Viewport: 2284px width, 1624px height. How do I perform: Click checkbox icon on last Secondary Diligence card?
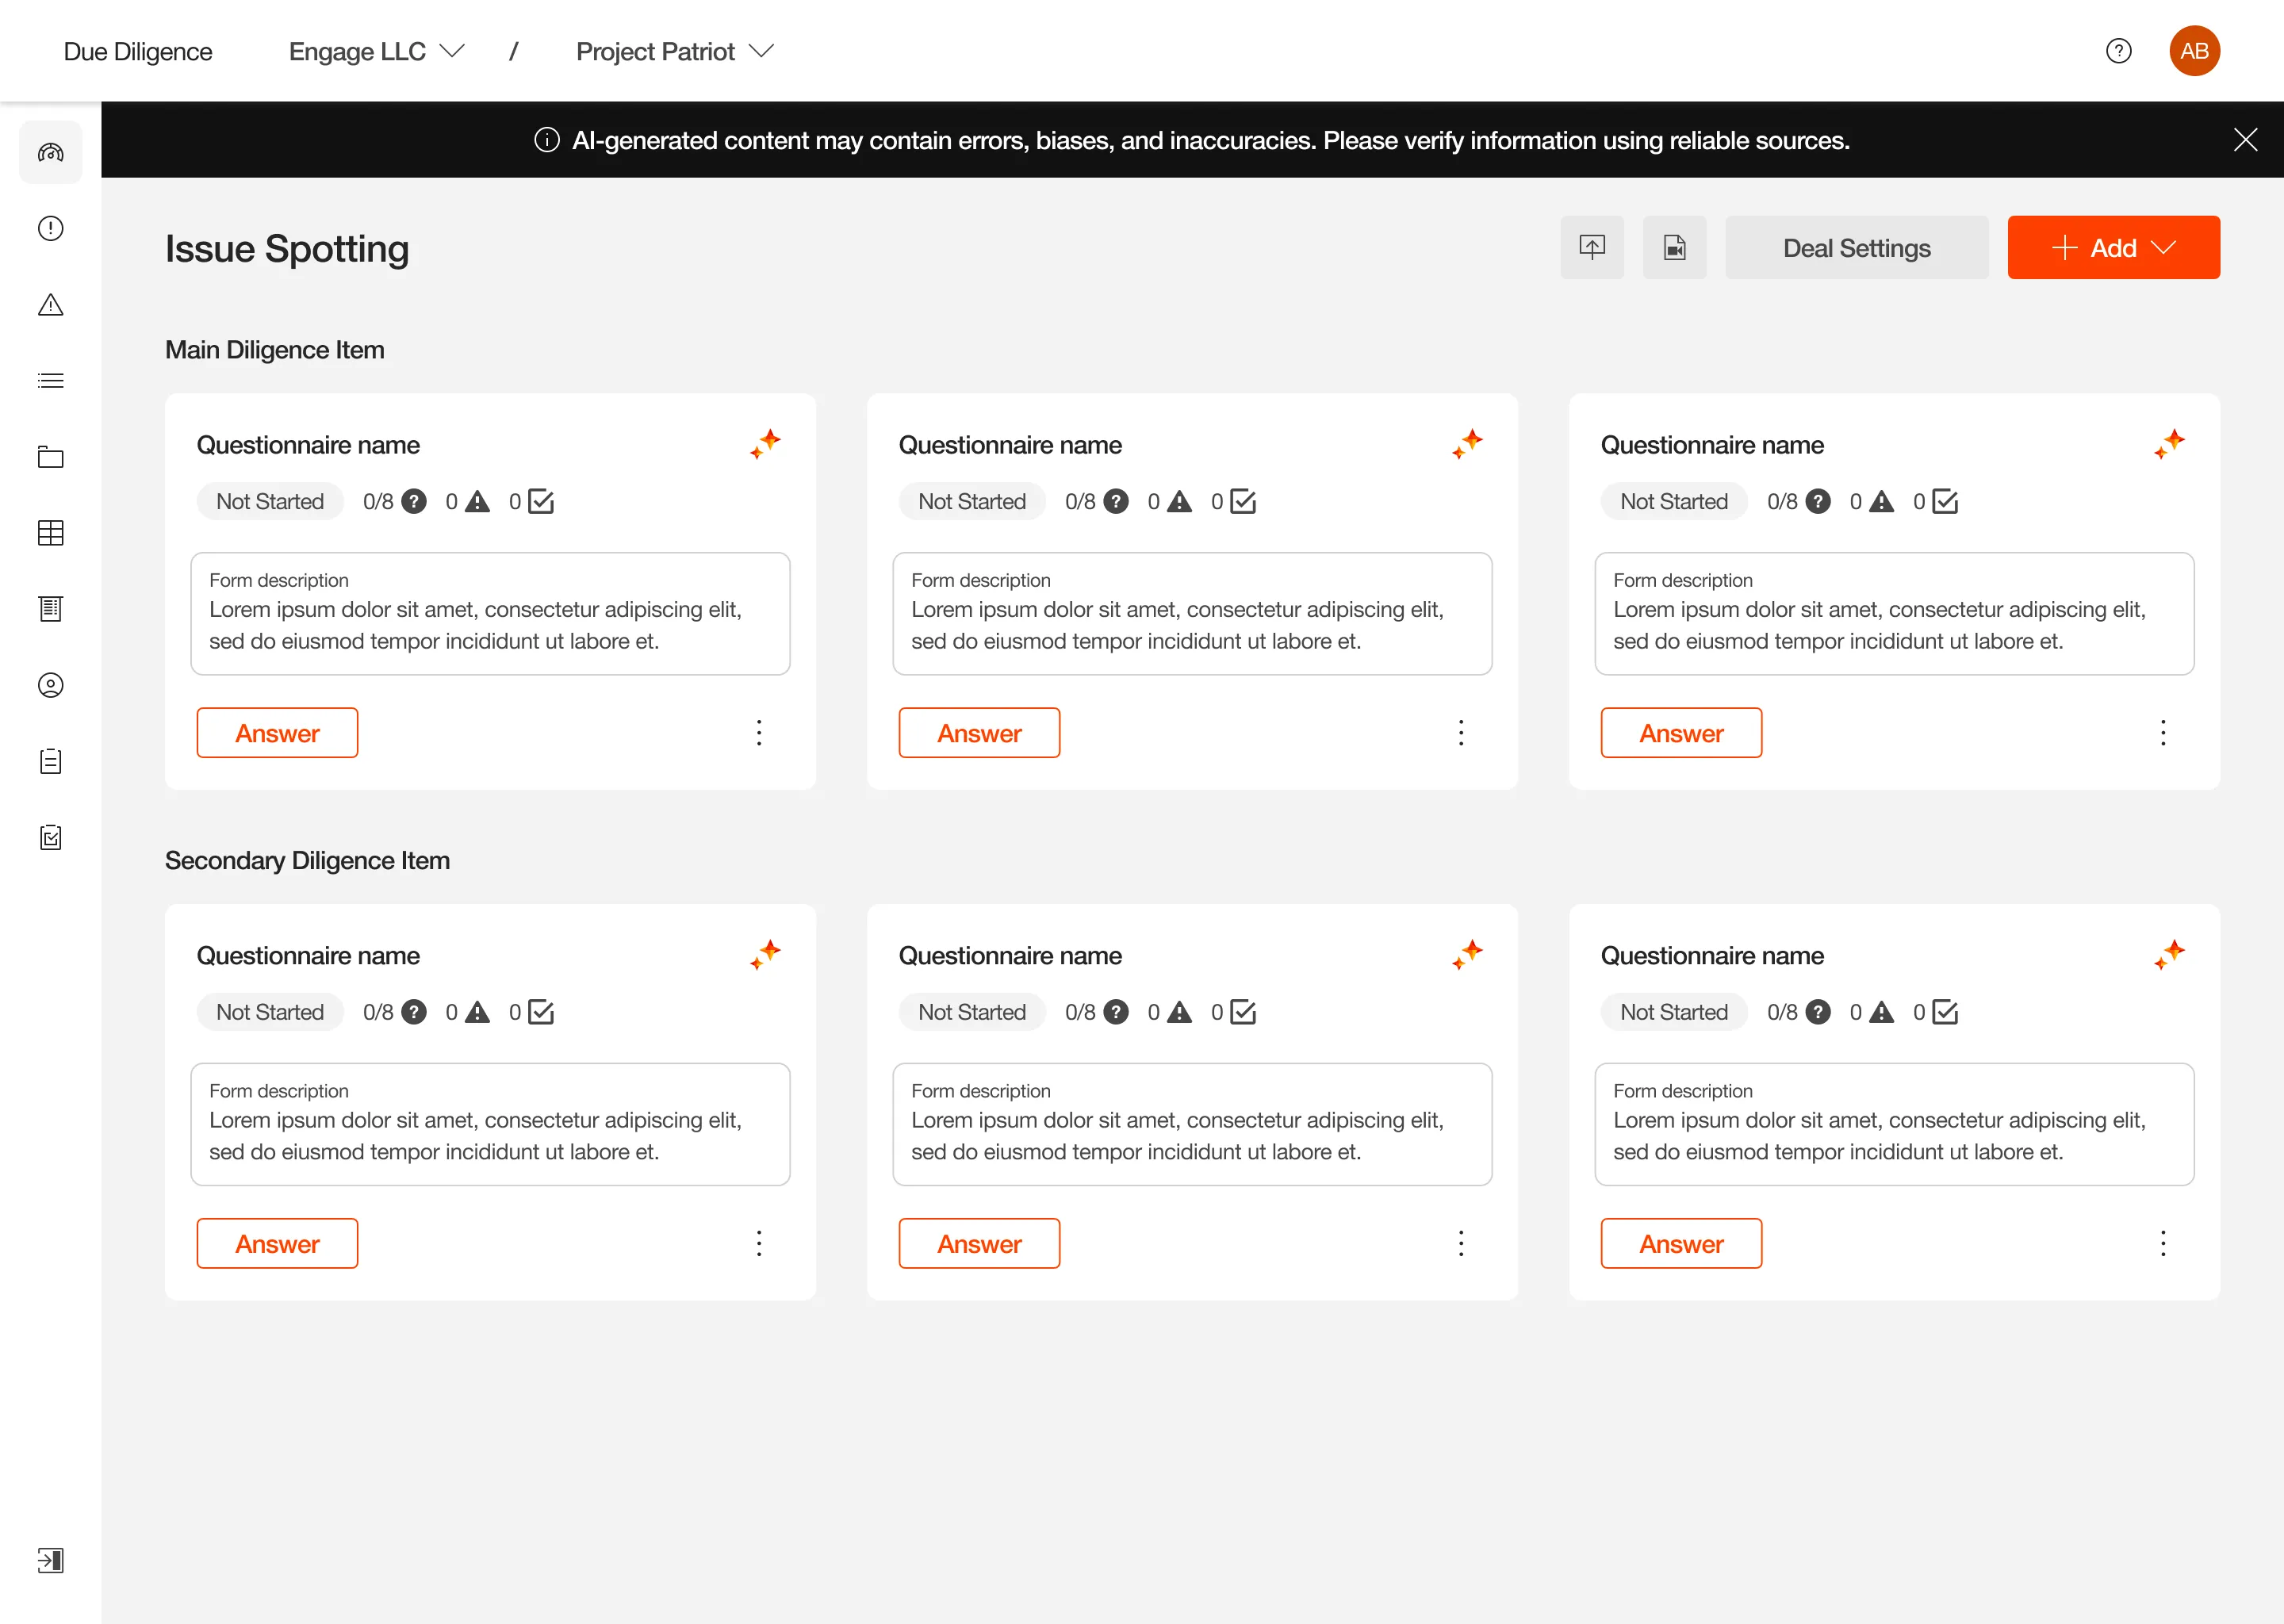tap(1945, 1012)
